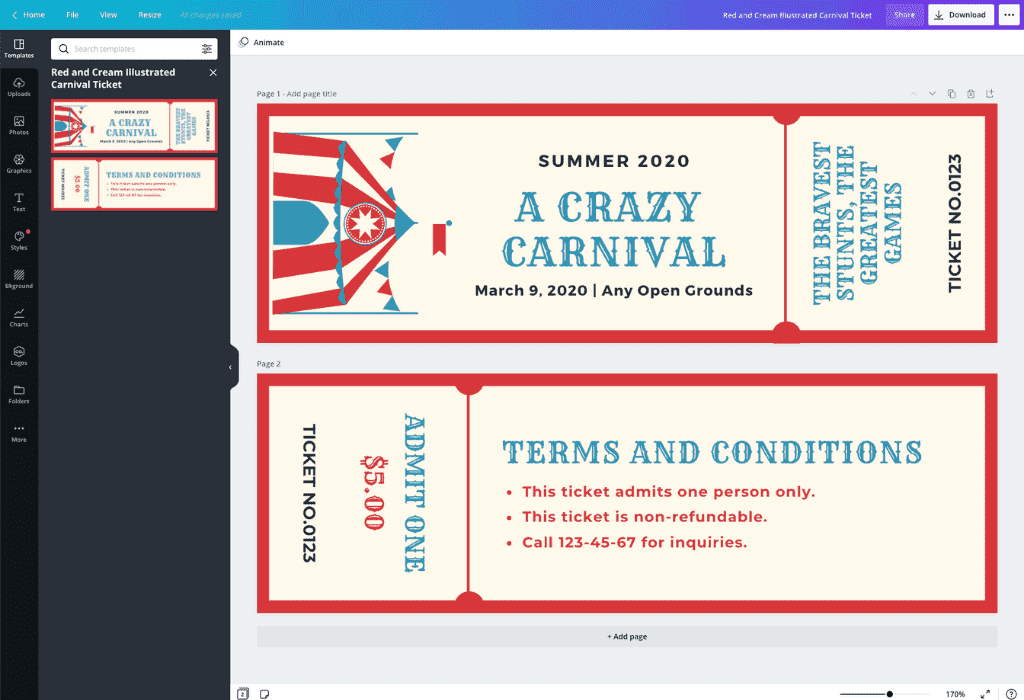Open the Resize menu
The width and height of the screenshot is (1024, 700).
tap(149, 15)
